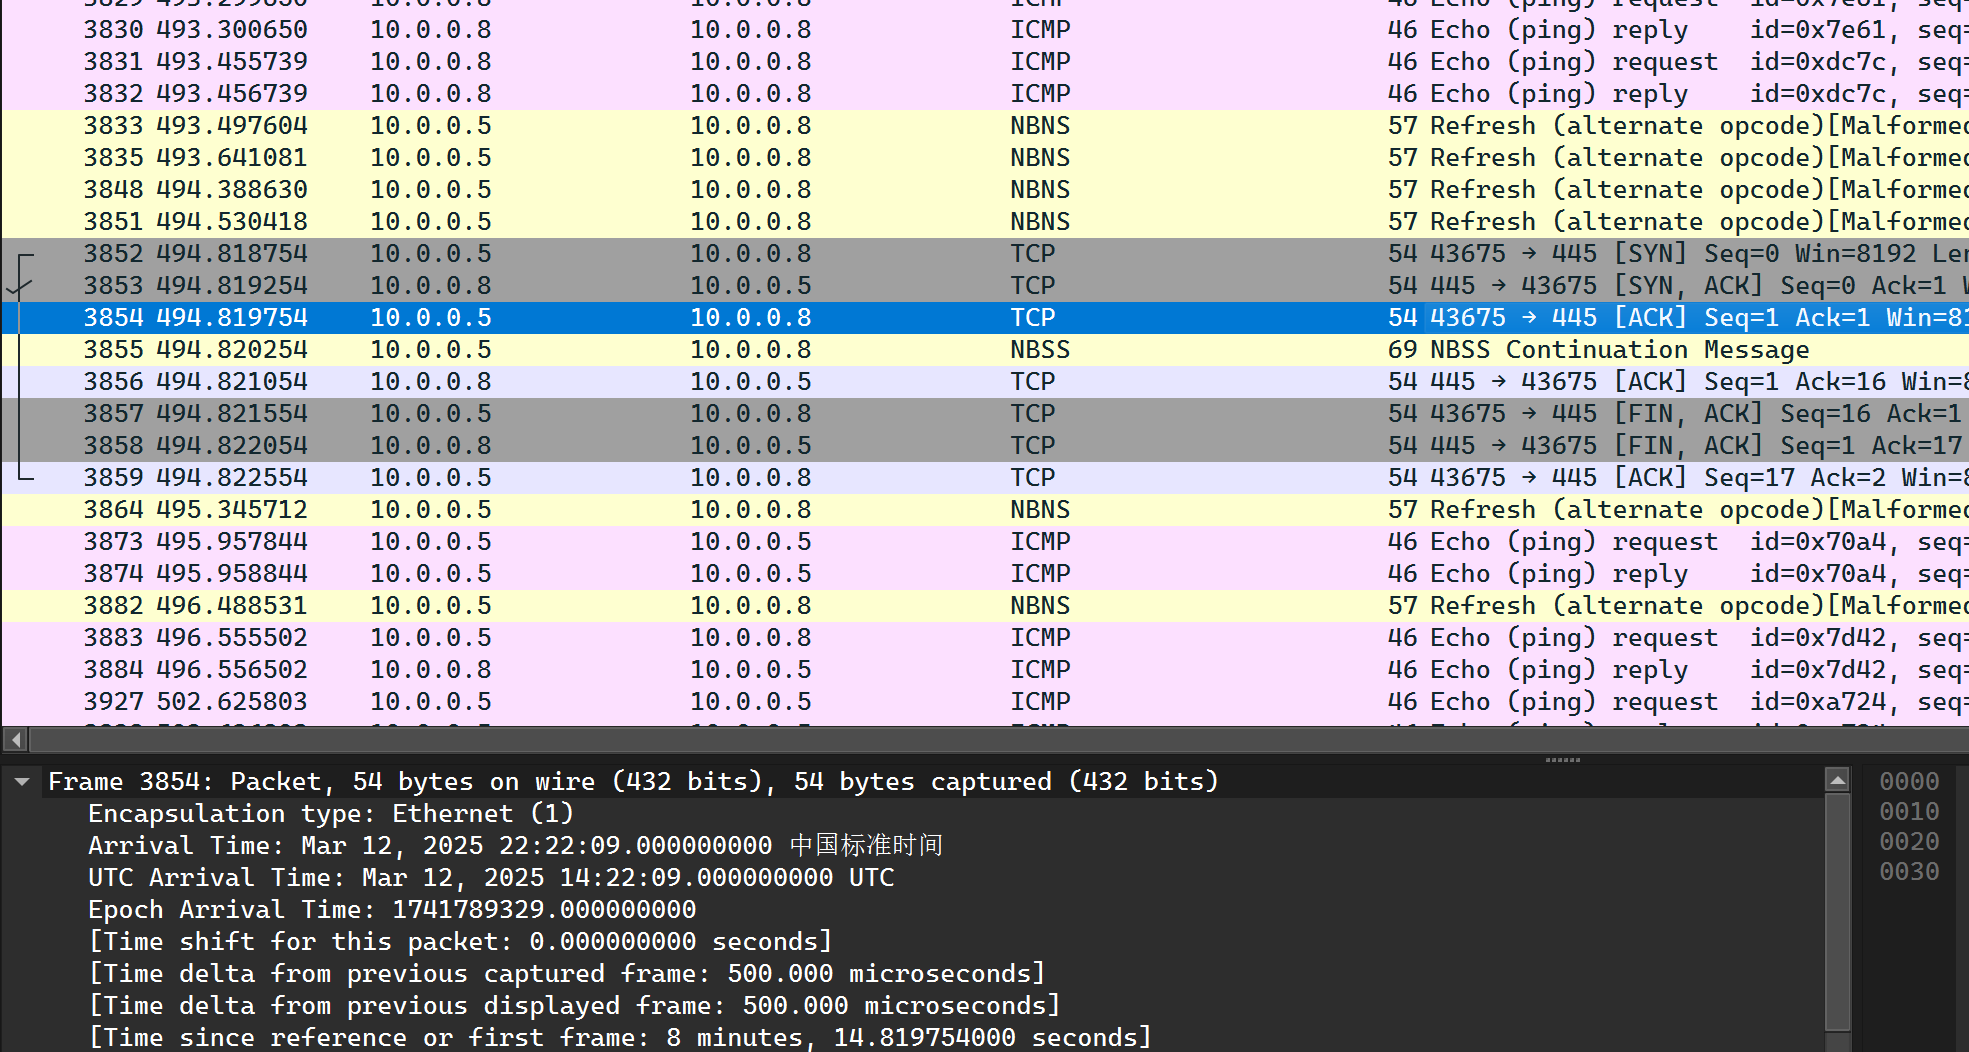Select the Epoch Arrival Time detail line
The image size is (1969, 1052).
[392, 910]
